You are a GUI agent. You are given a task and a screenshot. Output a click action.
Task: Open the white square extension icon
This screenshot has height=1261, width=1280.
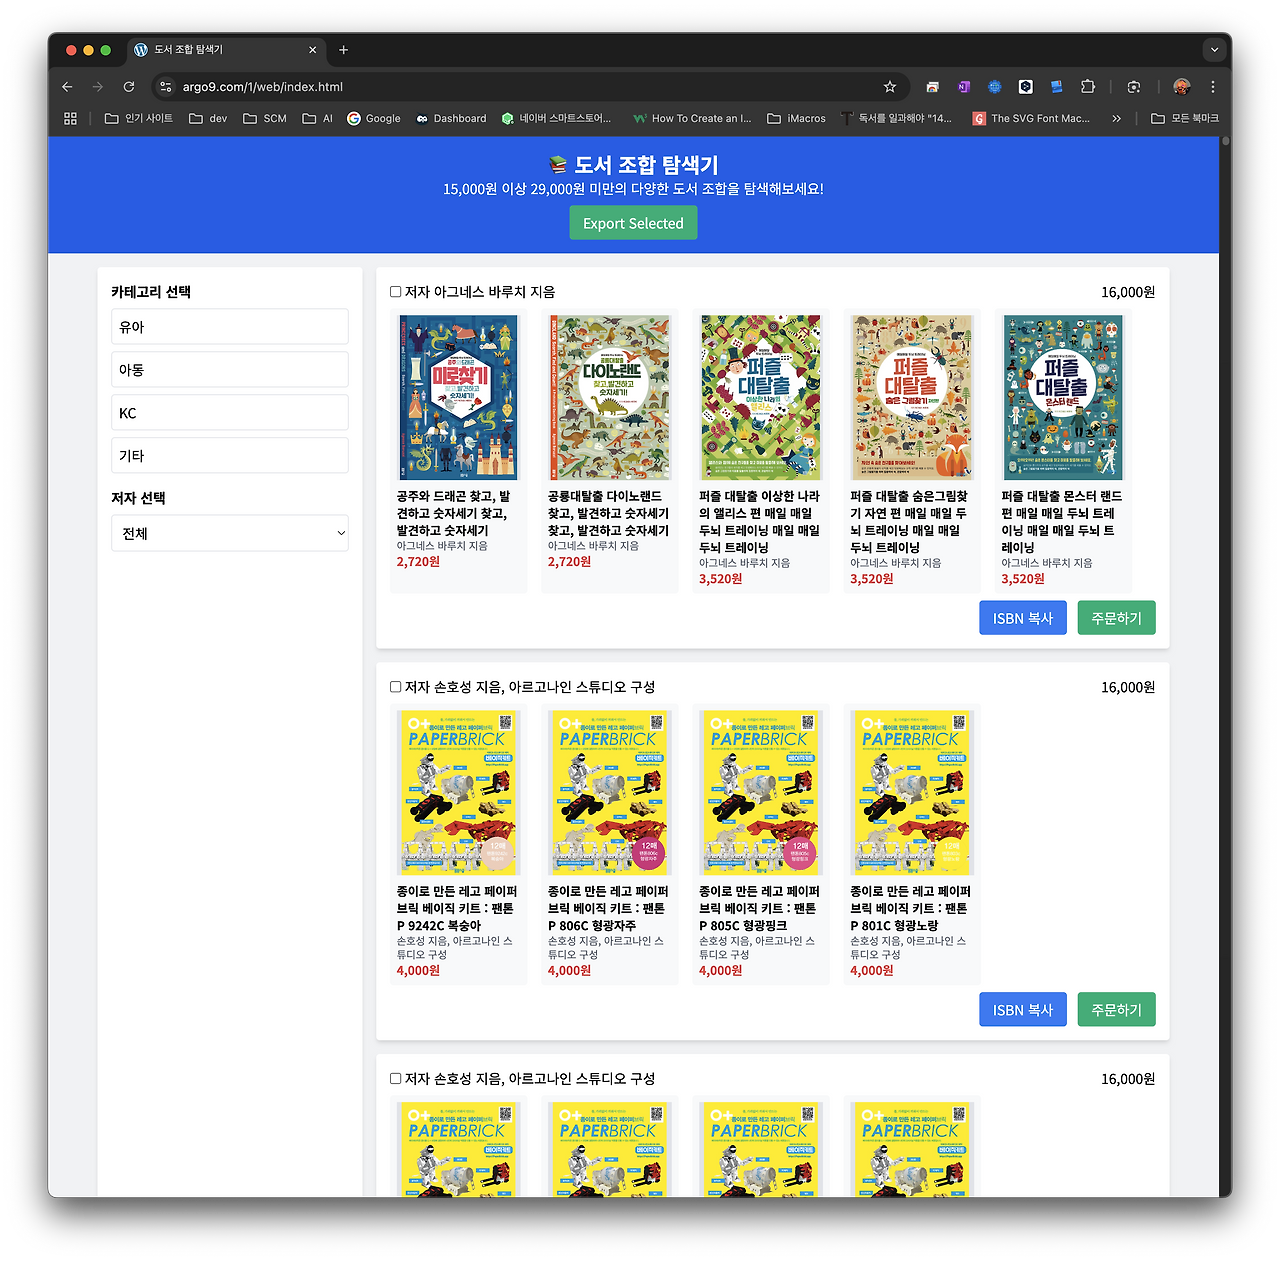[1026, 87]
